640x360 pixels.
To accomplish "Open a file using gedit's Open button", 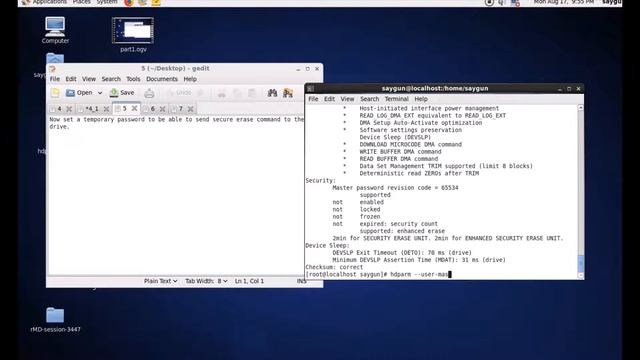I will [79, 93].
